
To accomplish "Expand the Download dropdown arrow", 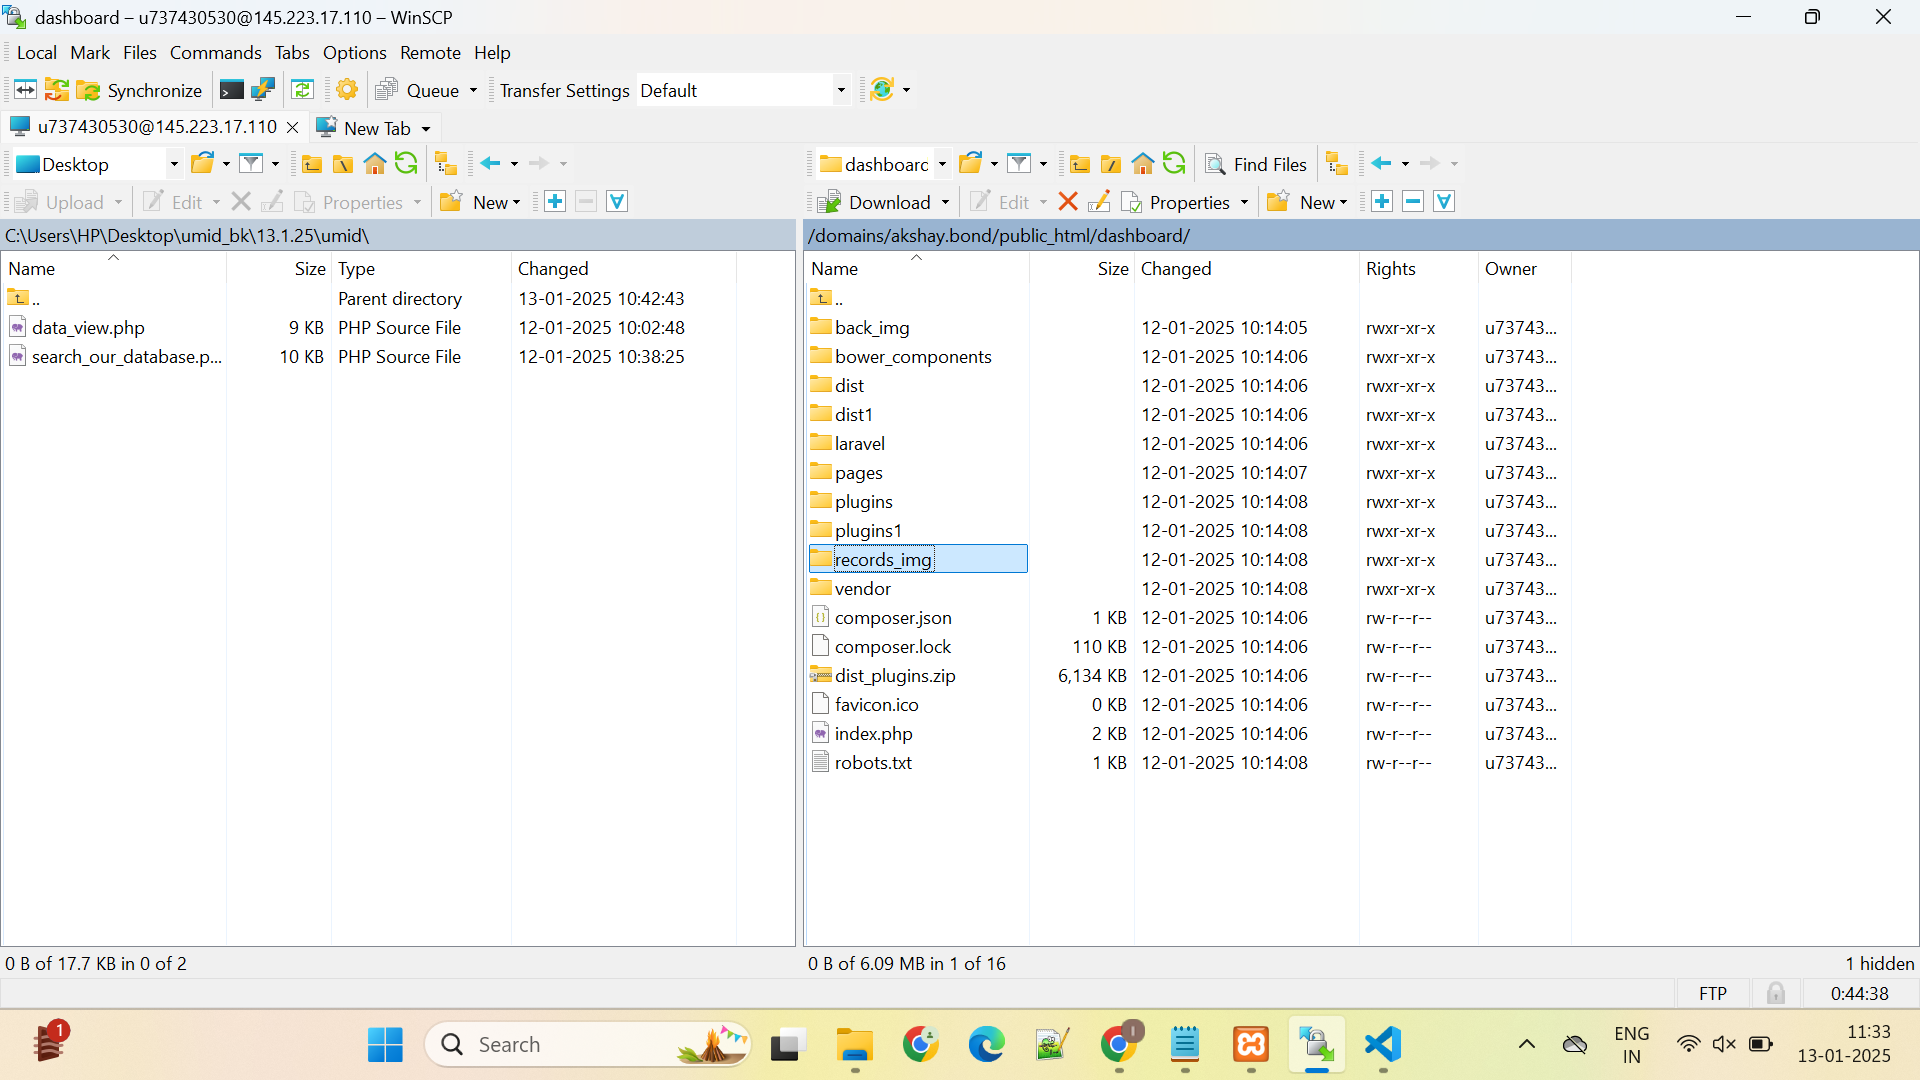I will (x=945, y=202).
